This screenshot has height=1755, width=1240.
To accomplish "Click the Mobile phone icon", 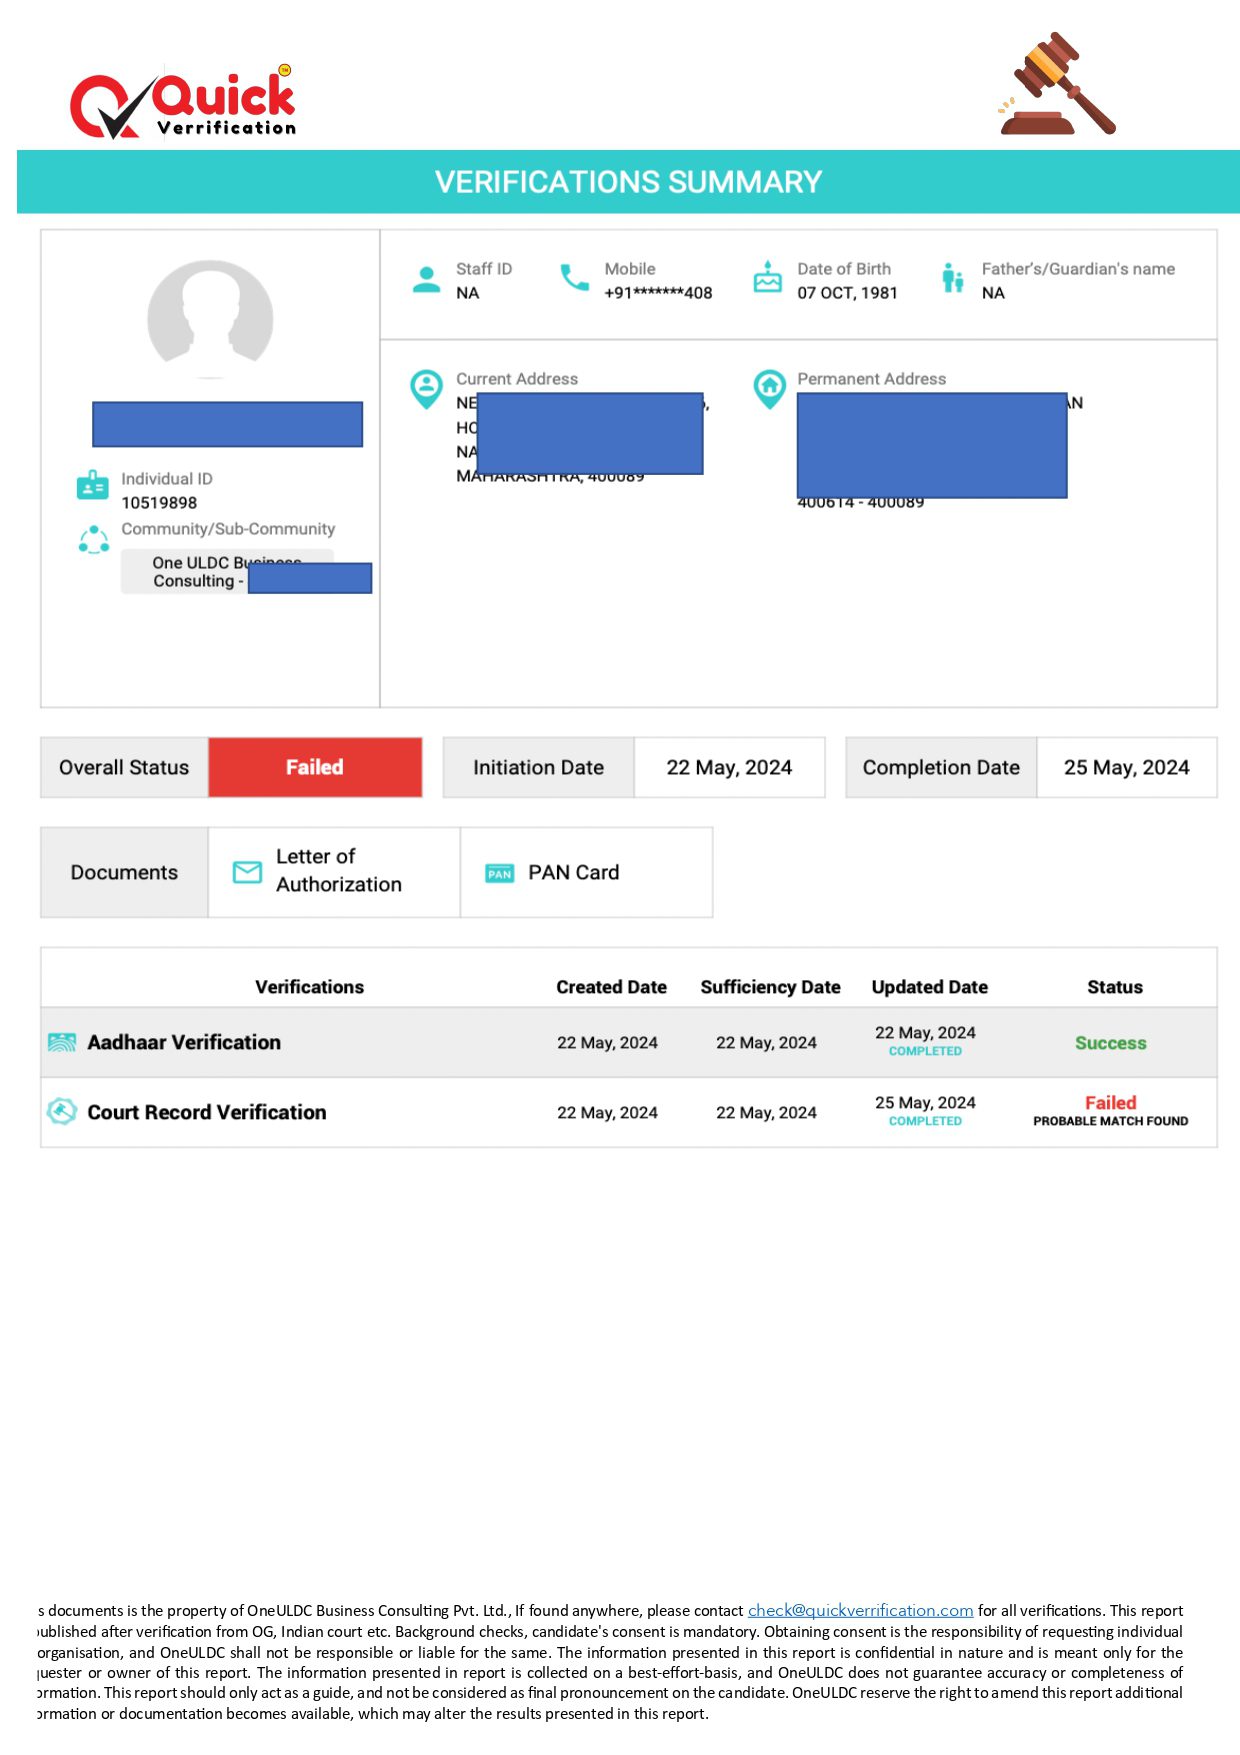I will click(x=574, y=278).
